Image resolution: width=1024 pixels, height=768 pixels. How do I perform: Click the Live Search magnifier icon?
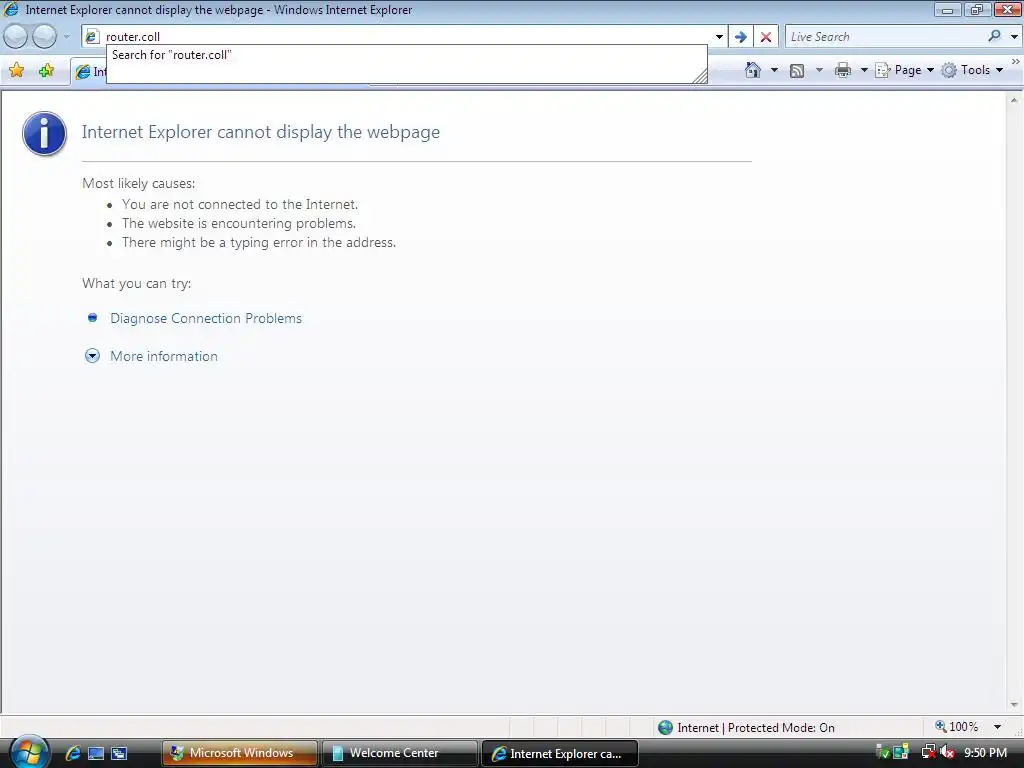pos(995,36)
